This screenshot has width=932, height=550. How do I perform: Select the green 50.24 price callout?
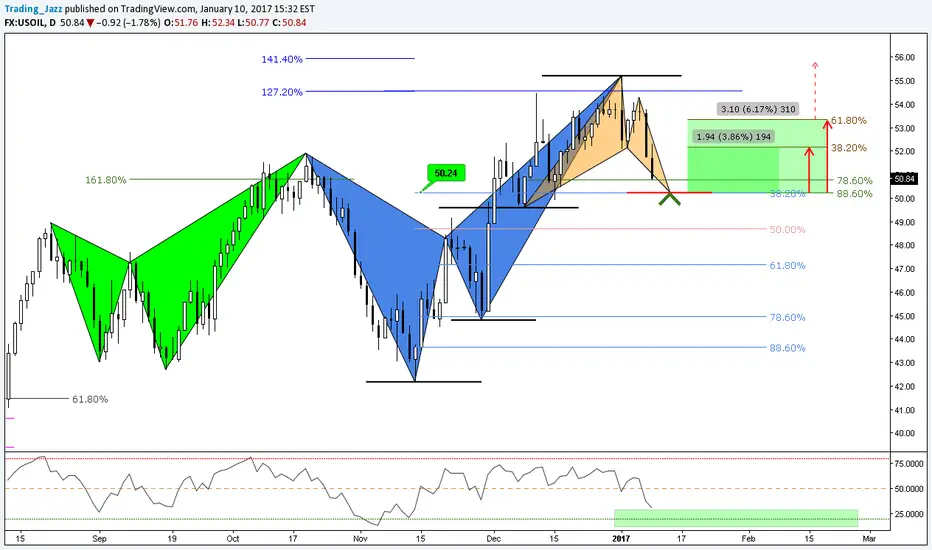(446, 173)
